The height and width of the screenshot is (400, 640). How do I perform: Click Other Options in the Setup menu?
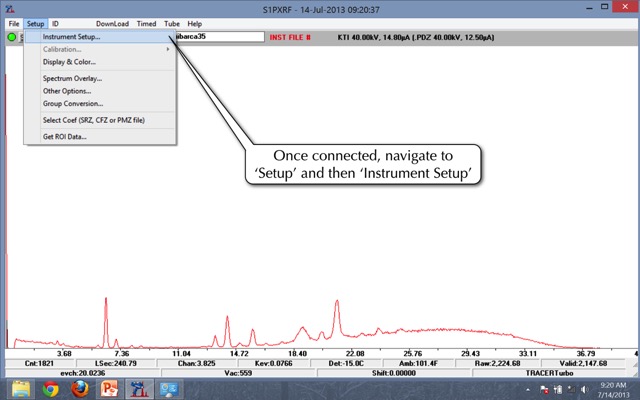(x=66, y=91)
